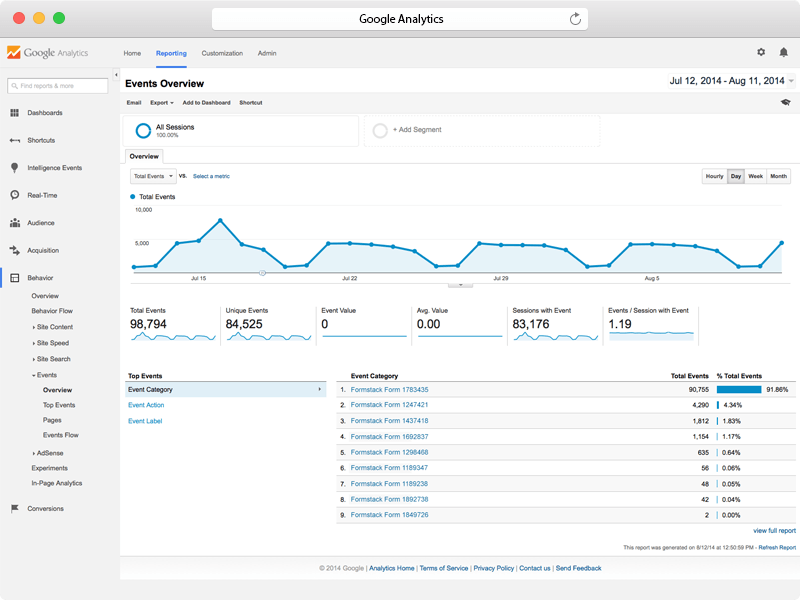
Task: Switch chart granularity to Month
Action: (x=778, y=176)
